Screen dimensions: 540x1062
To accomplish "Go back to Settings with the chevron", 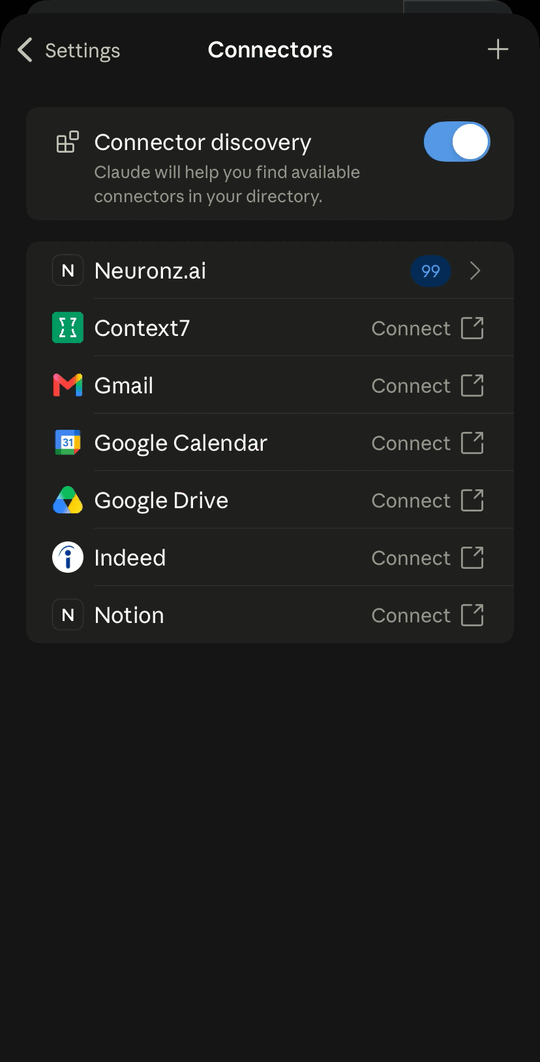I will [25, 50].
